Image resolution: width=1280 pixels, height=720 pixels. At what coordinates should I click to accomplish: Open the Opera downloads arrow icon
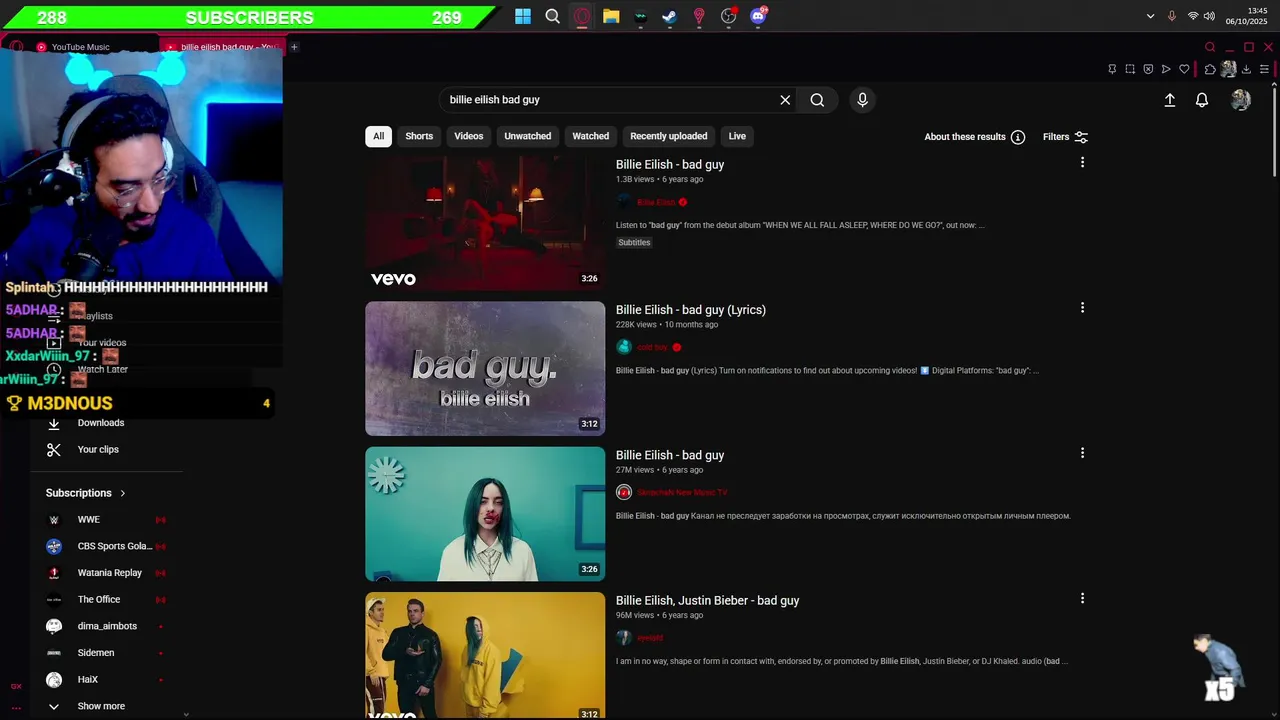(x=1246, y=69)
